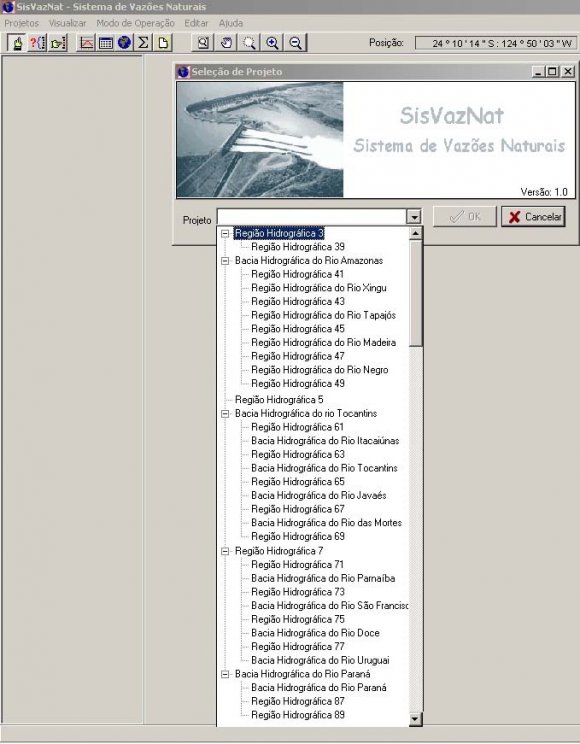
Task: Select the pan hand tool
Action: [x=226, y=43]
